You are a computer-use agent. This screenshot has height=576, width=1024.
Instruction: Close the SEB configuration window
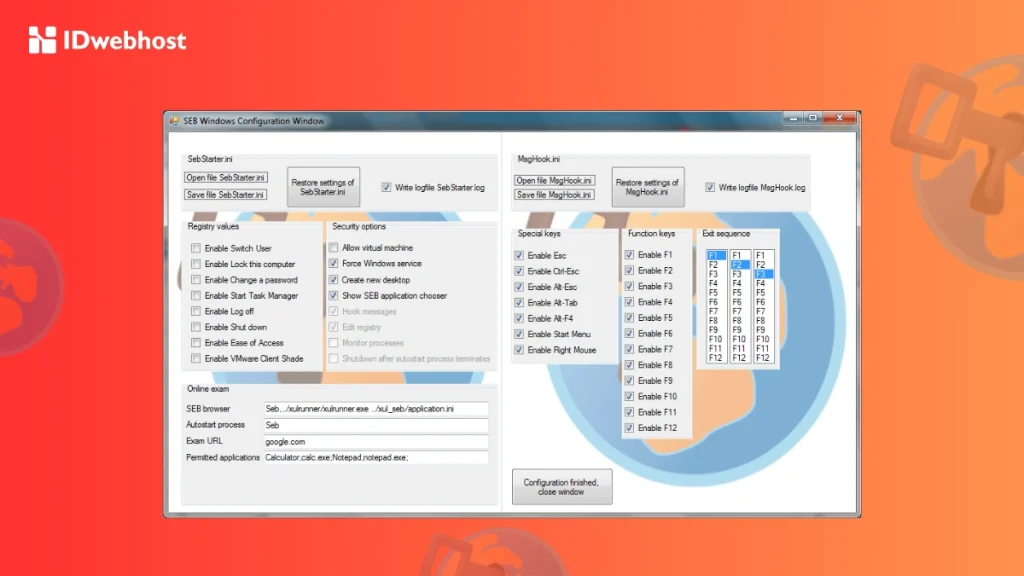coord(840,118)
